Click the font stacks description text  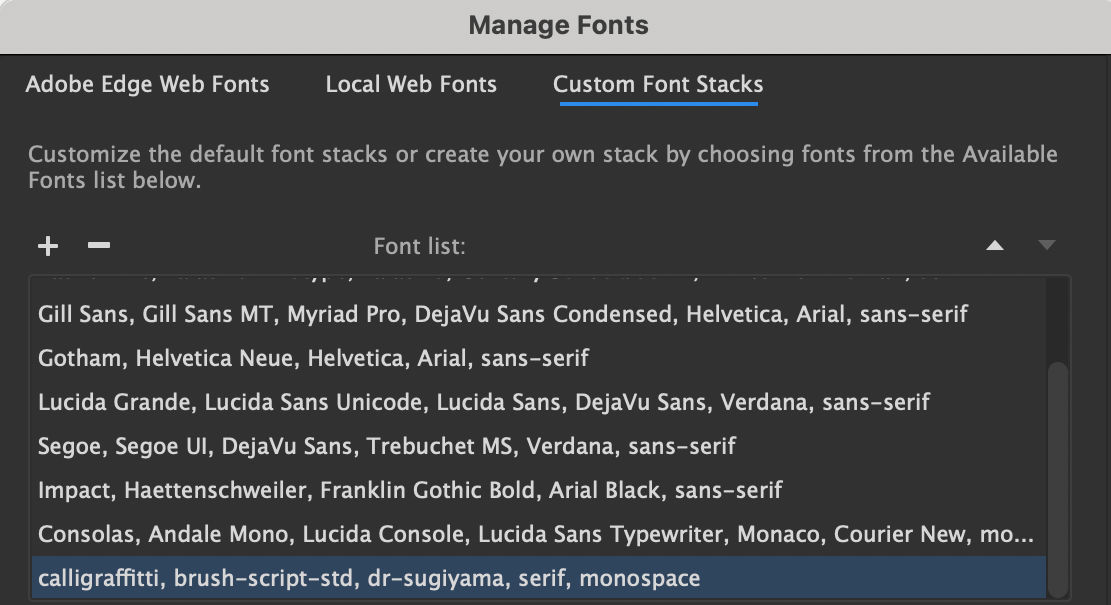pos(542,167)
